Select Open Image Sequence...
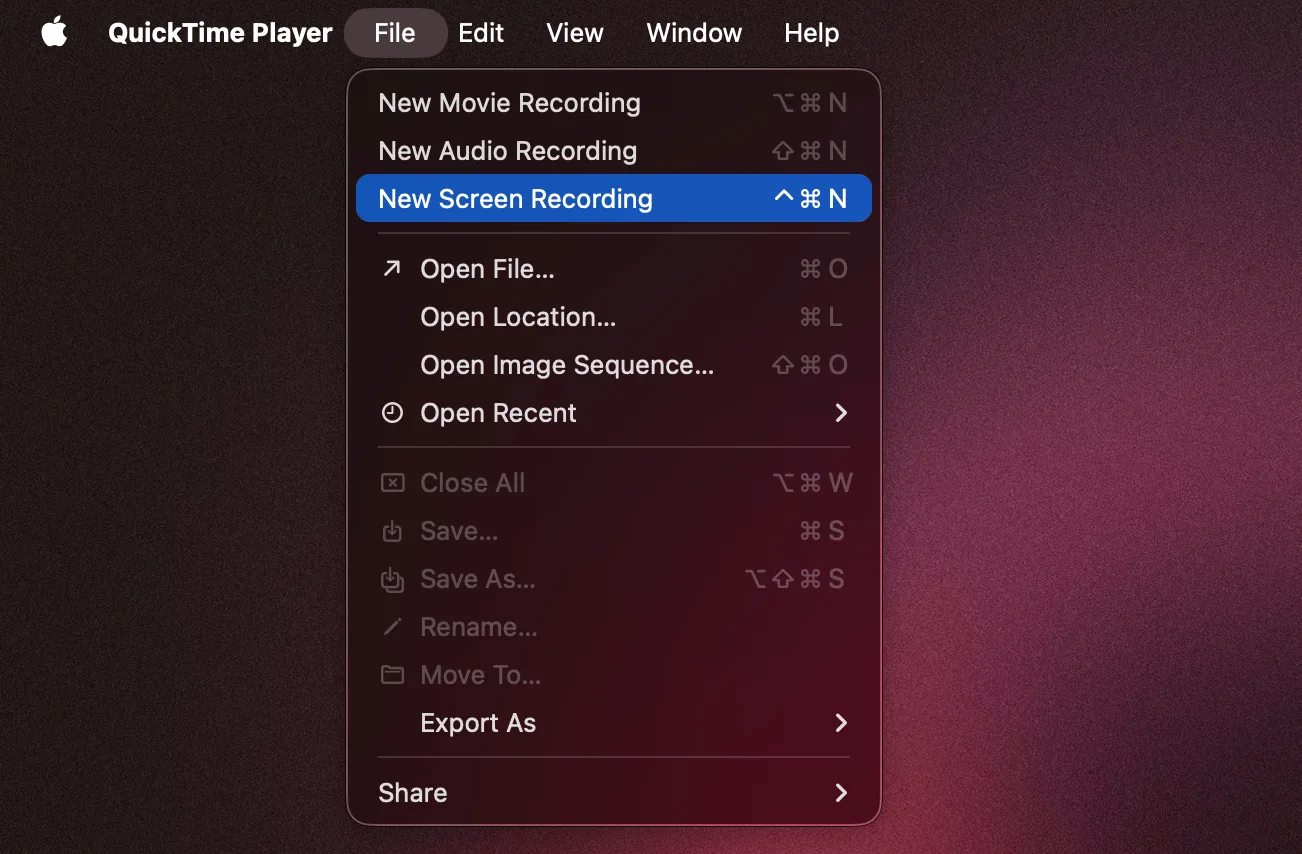 tap(566, 364)
